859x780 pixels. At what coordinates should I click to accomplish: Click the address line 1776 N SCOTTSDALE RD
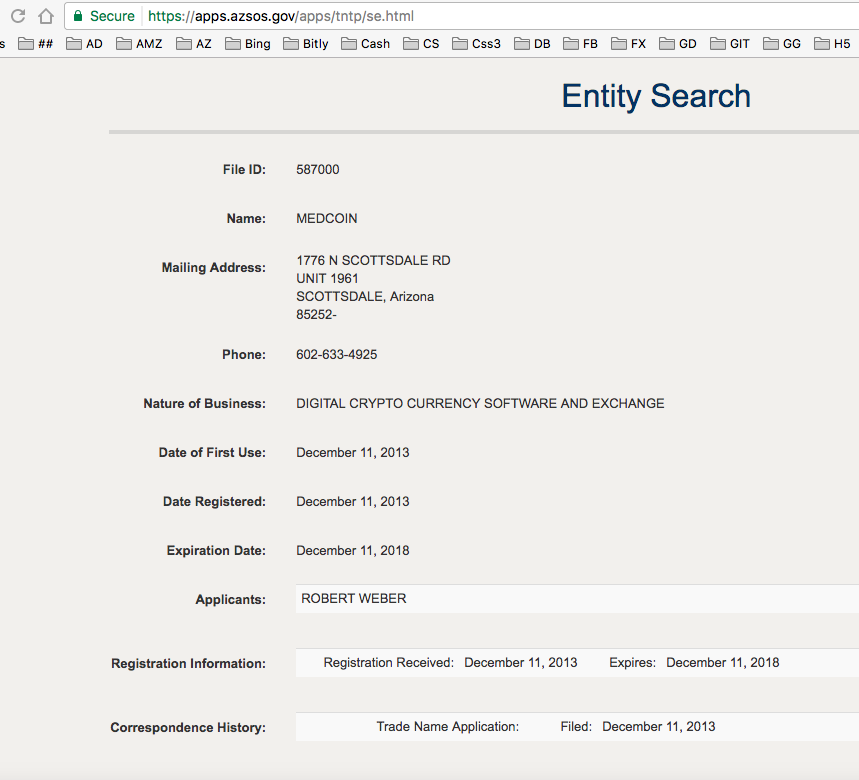(x=374, y=261)
